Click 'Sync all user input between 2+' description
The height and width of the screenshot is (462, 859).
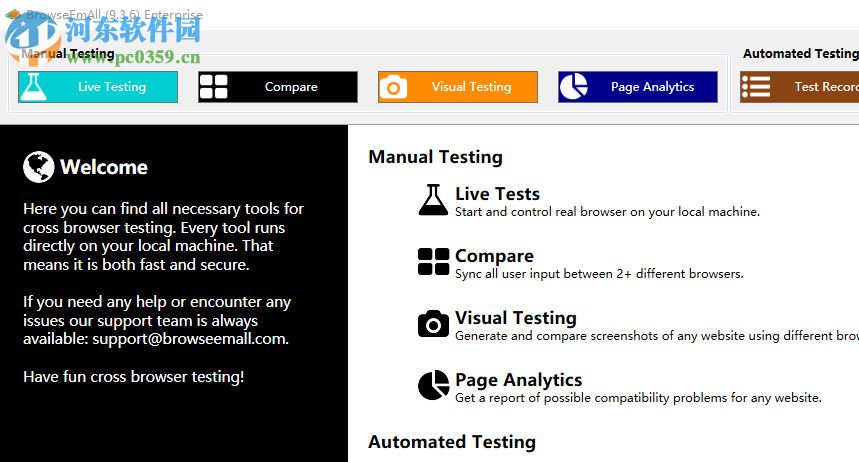point(599,273)
